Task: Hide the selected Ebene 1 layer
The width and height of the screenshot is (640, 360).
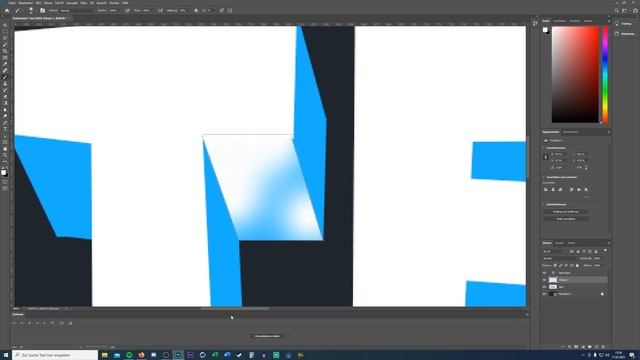Action: [544, 280]
